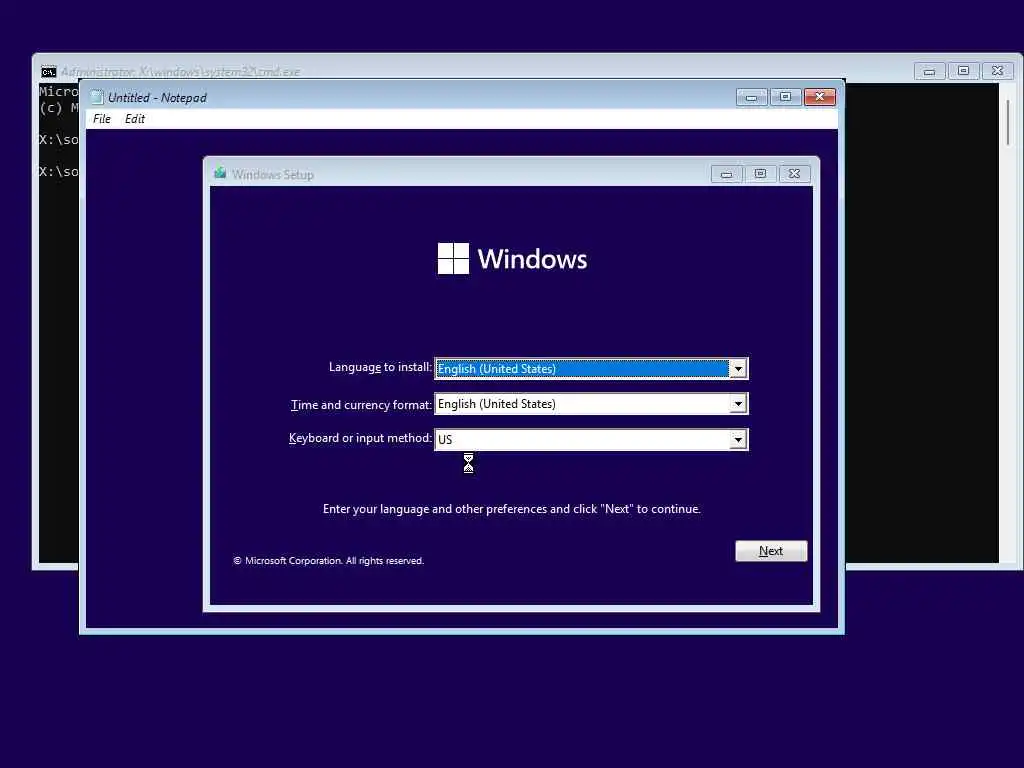1024x768 pixels.
Task: Select the Time and currency format field
Action: [591, 404]
